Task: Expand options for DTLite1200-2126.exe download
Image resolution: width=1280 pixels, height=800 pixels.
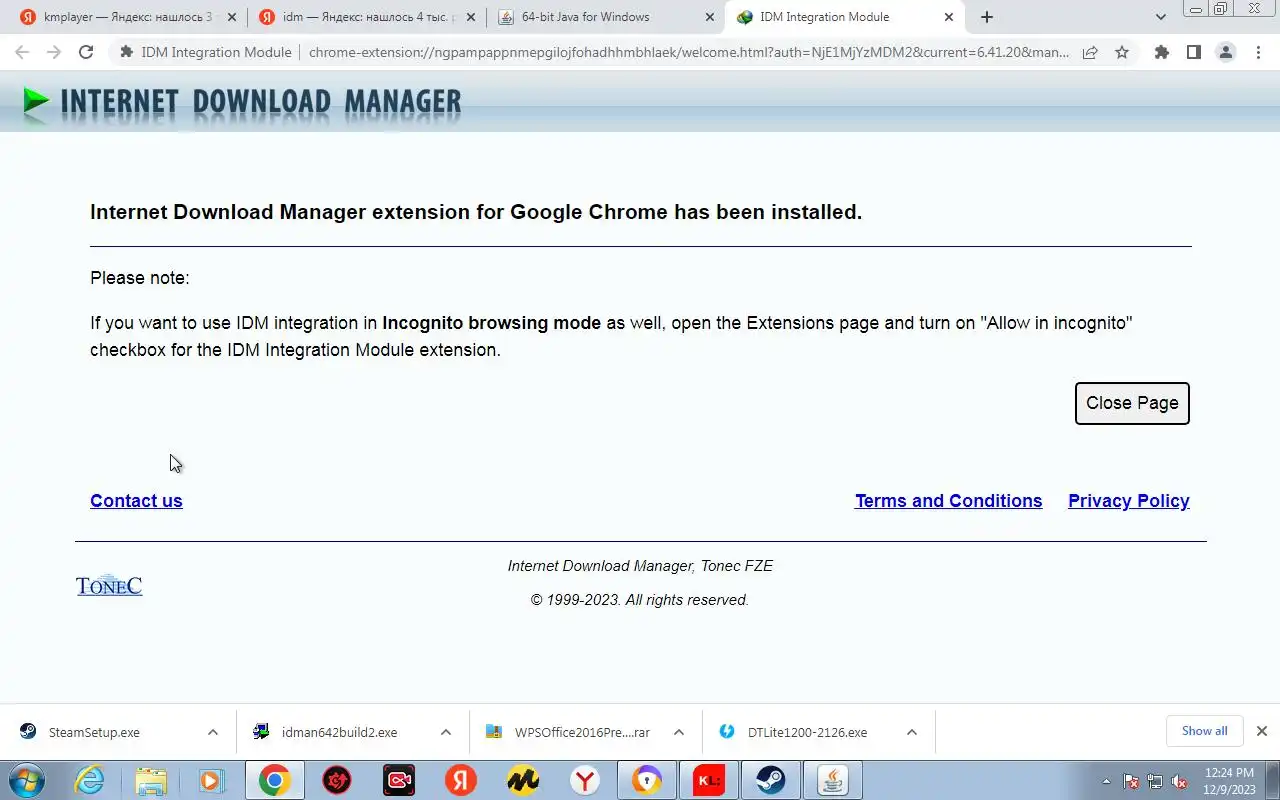Action: 912,732
